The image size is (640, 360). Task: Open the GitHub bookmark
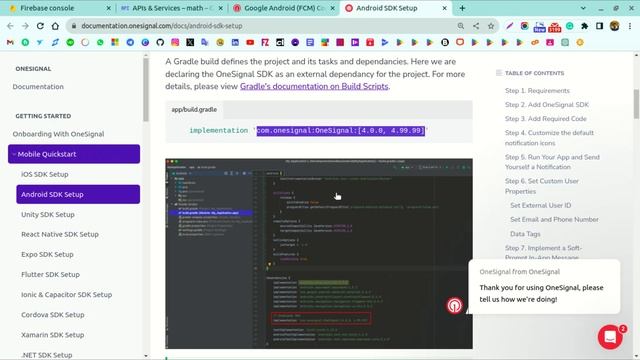pos(160,42)
